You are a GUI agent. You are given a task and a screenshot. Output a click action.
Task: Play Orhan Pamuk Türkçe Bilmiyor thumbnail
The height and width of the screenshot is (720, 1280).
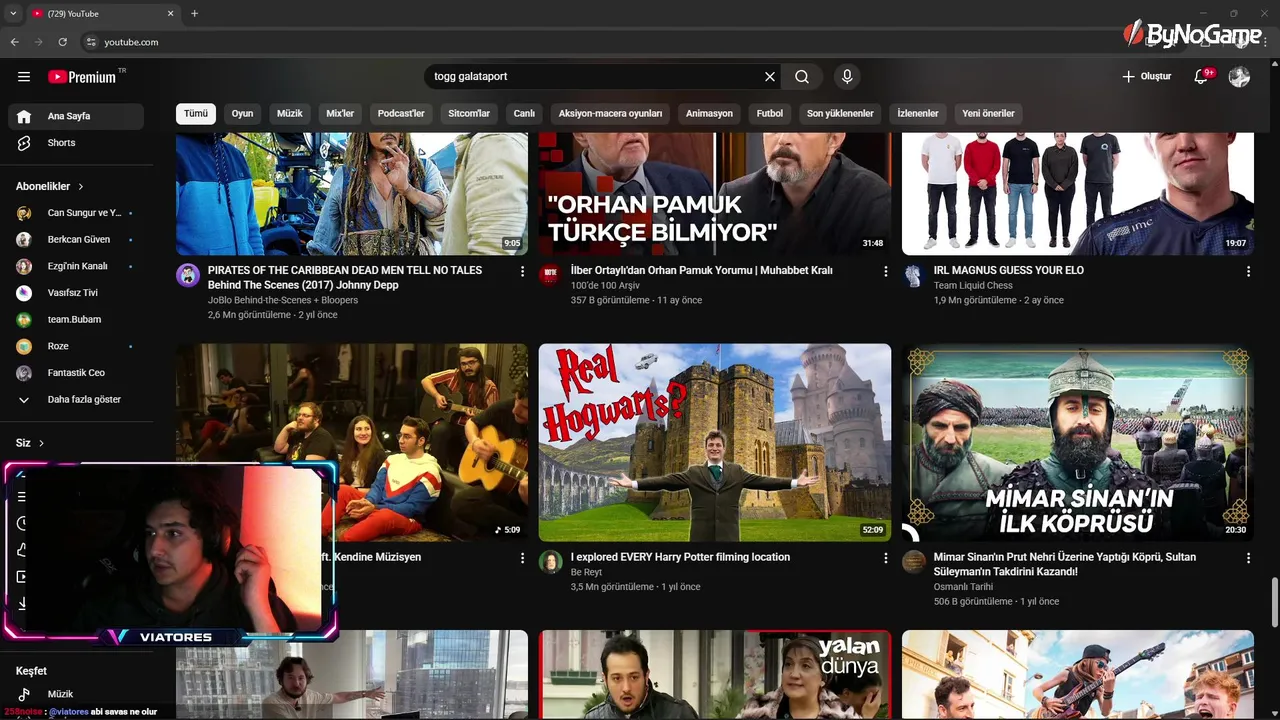pyautogui.click(x=715, y=194)
